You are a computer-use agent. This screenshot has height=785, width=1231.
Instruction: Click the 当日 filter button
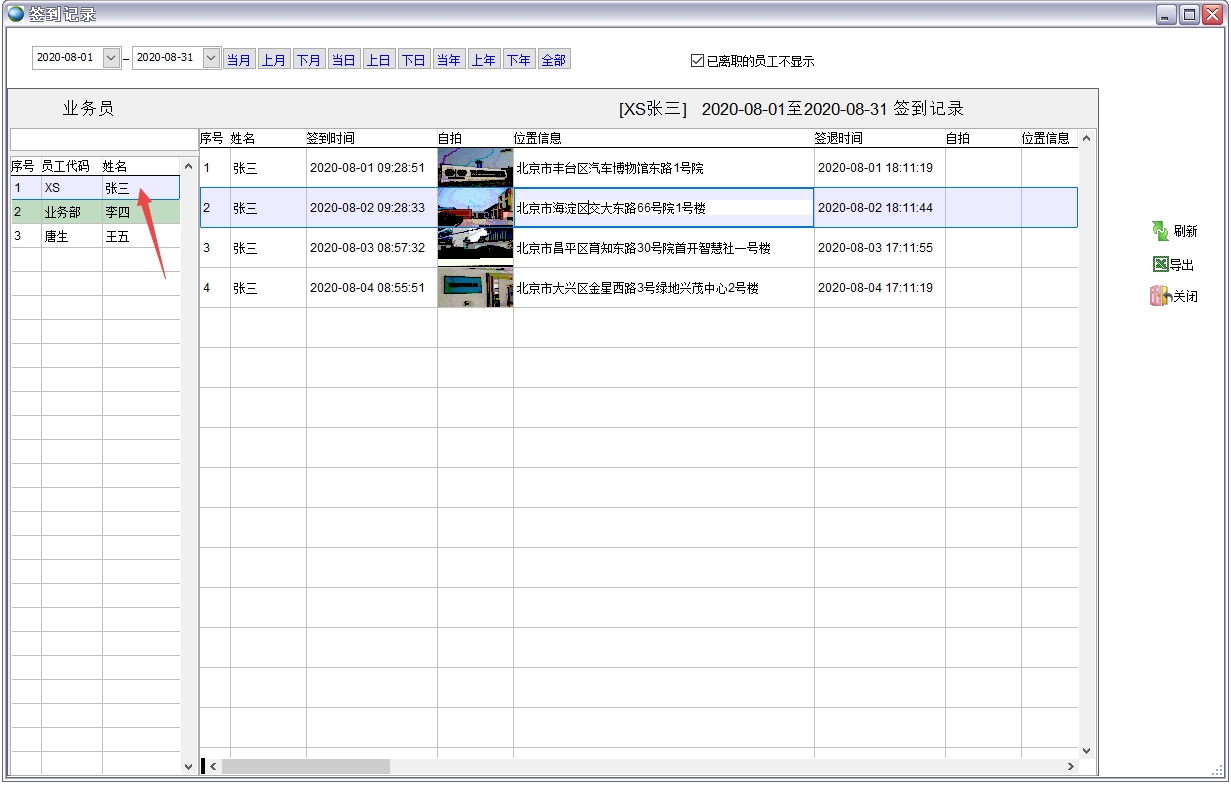pyautogui.click(x=344, y=59)
